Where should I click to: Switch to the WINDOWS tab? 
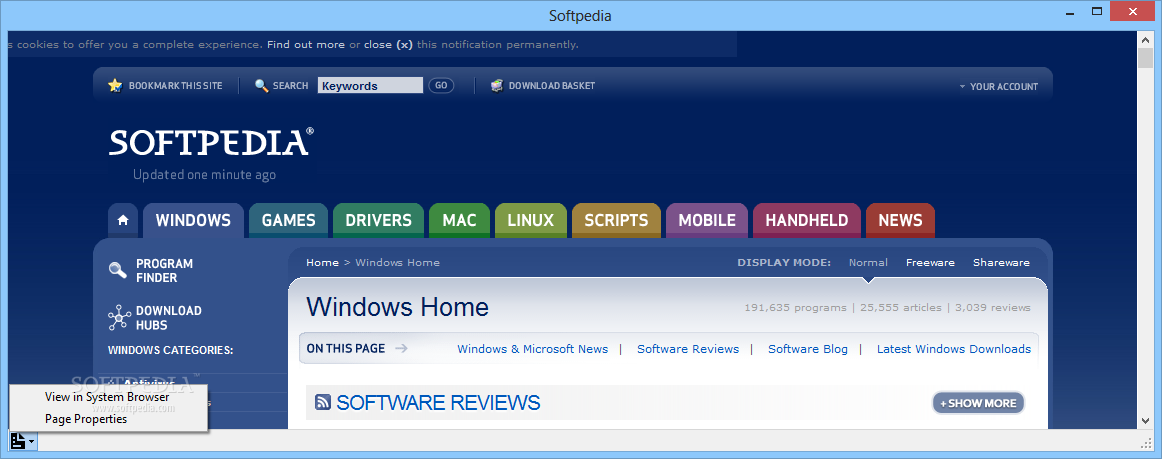(193, 220)
